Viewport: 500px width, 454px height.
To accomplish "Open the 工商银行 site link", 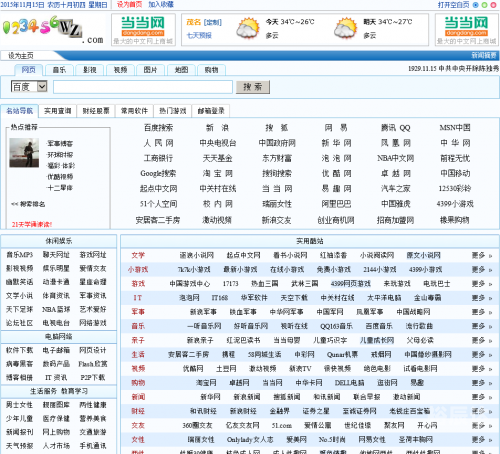I will (158, 158).
